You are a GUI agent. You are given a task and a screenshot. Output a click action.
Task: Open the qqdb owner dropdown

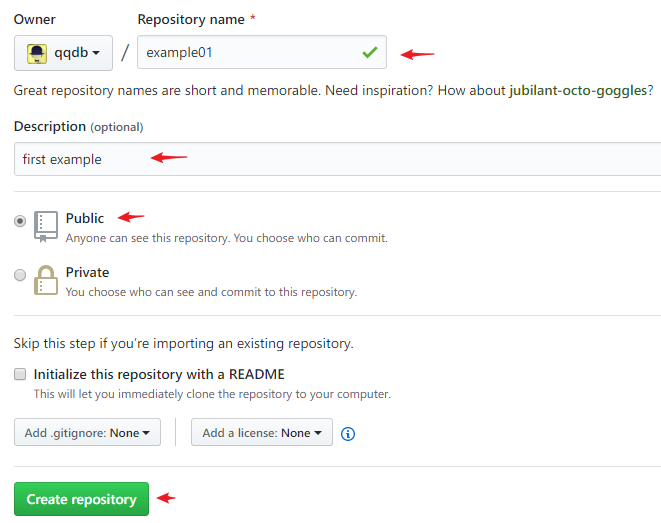(63, 53)
